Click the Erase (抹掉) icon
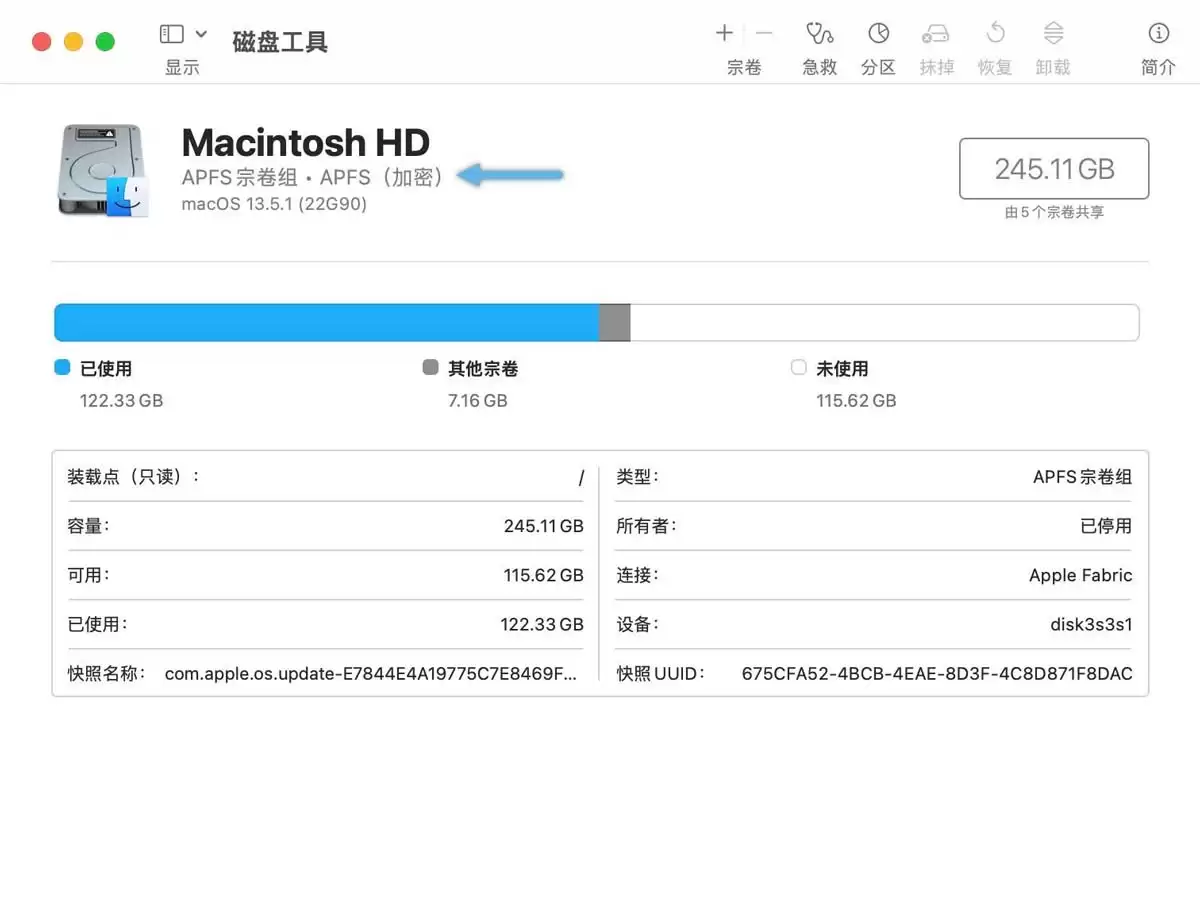1200x919 pixels. click(936, 42)
